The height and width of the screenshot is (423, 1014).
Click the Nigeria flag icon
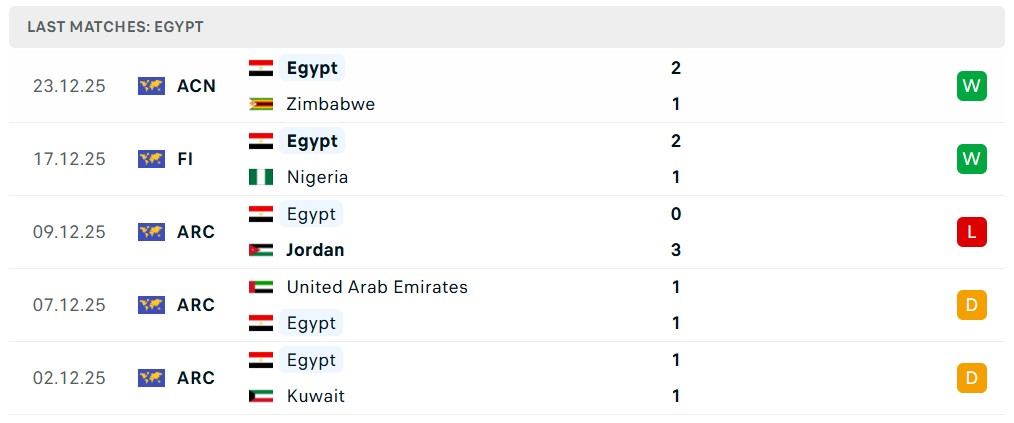click(261, 177)
